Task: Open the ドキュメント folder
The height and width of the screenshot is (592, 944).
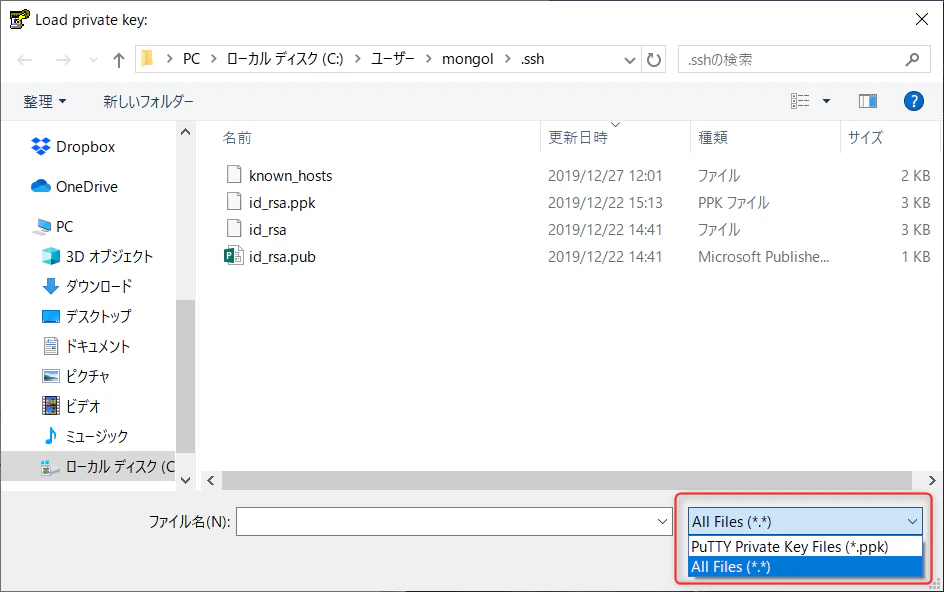Action: (98, 346)
